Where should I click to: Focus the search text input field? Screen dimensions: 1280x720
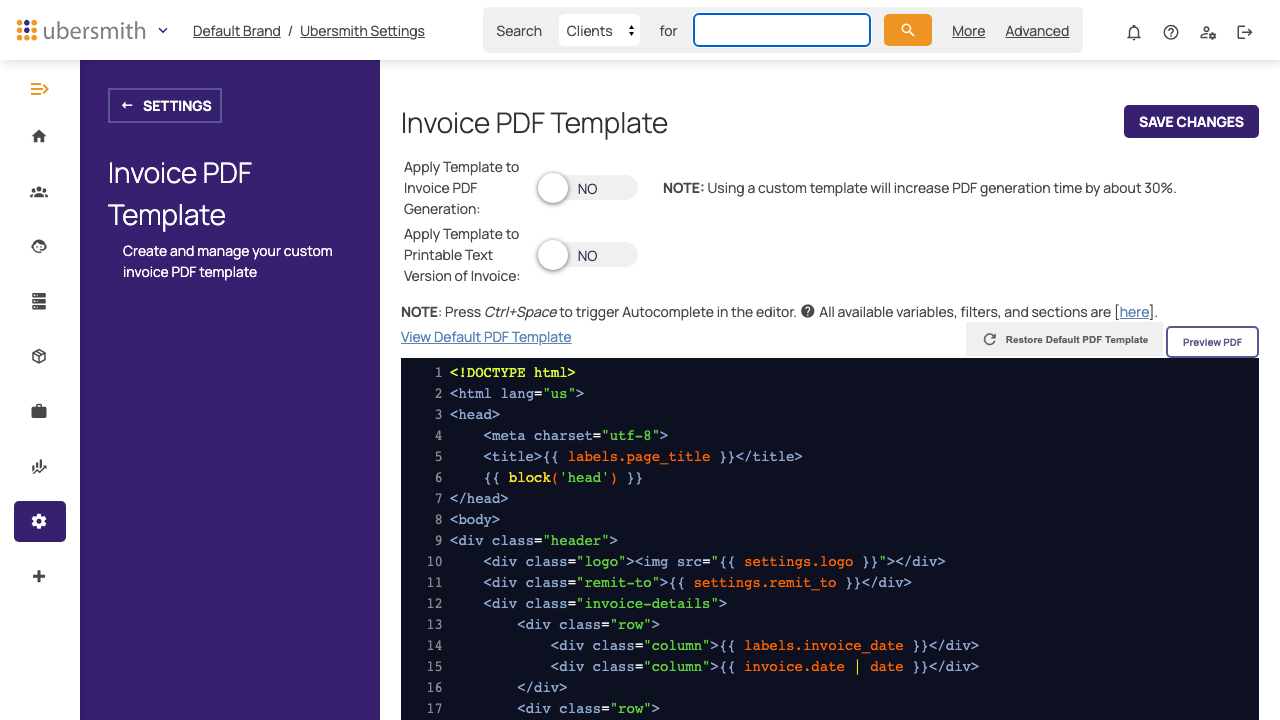tap(782, 30)
